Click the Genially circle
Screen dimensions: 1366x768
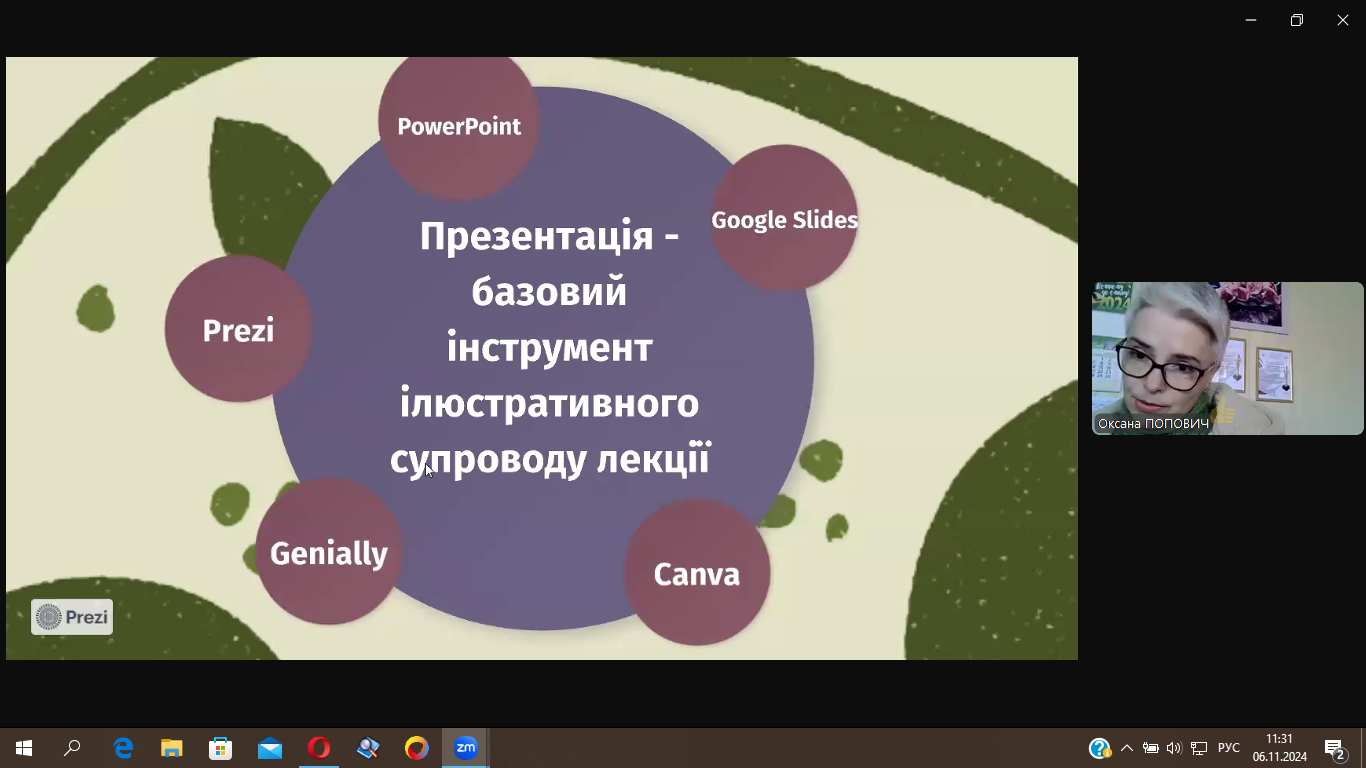click(x=328, y=552)
